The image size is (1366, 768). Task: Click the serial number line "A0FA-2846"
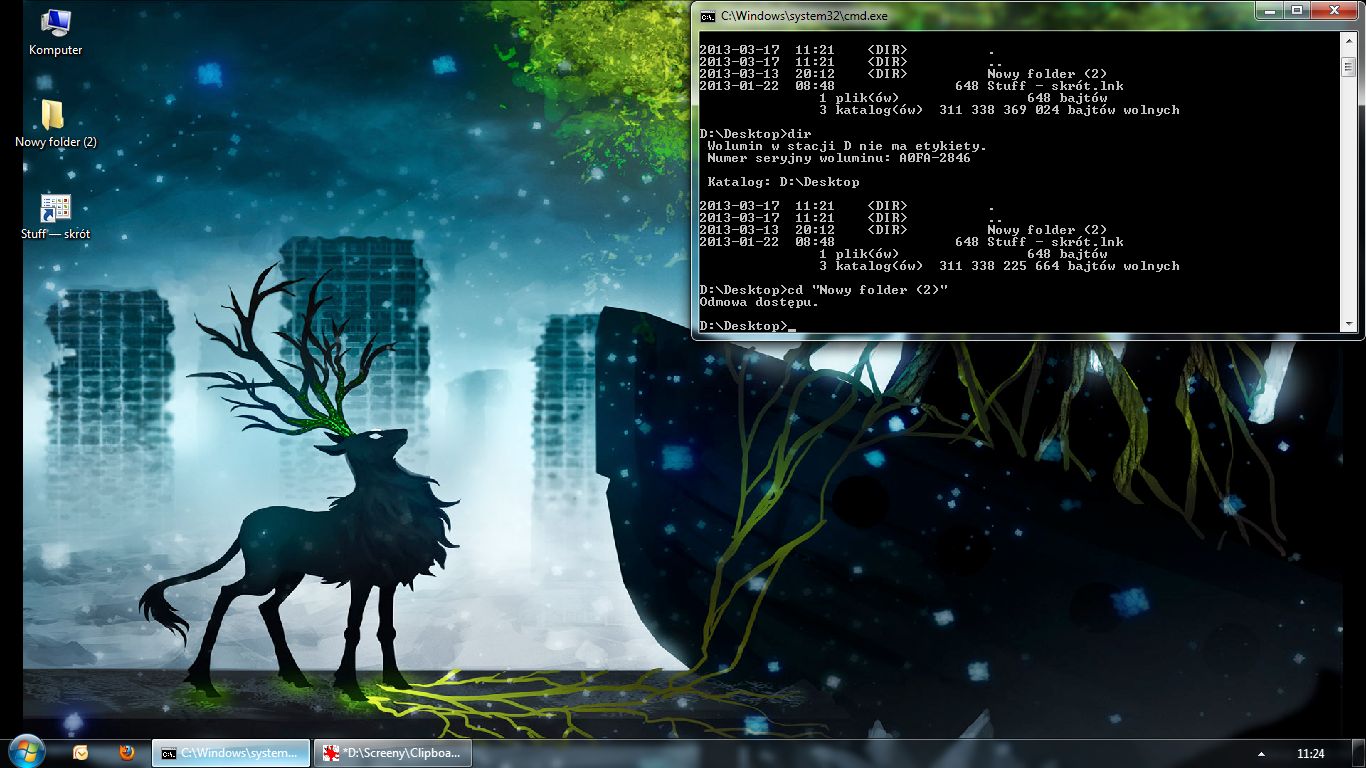[x=838, y=158]
